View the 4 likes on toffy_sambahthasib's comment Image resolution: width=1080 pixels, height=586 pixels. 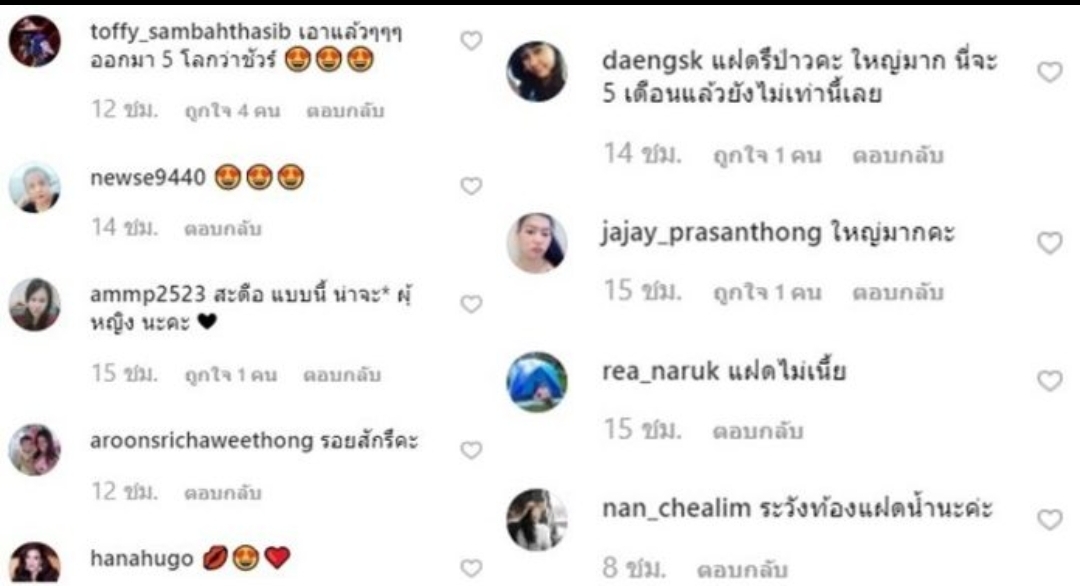click(x=232, y=110)
